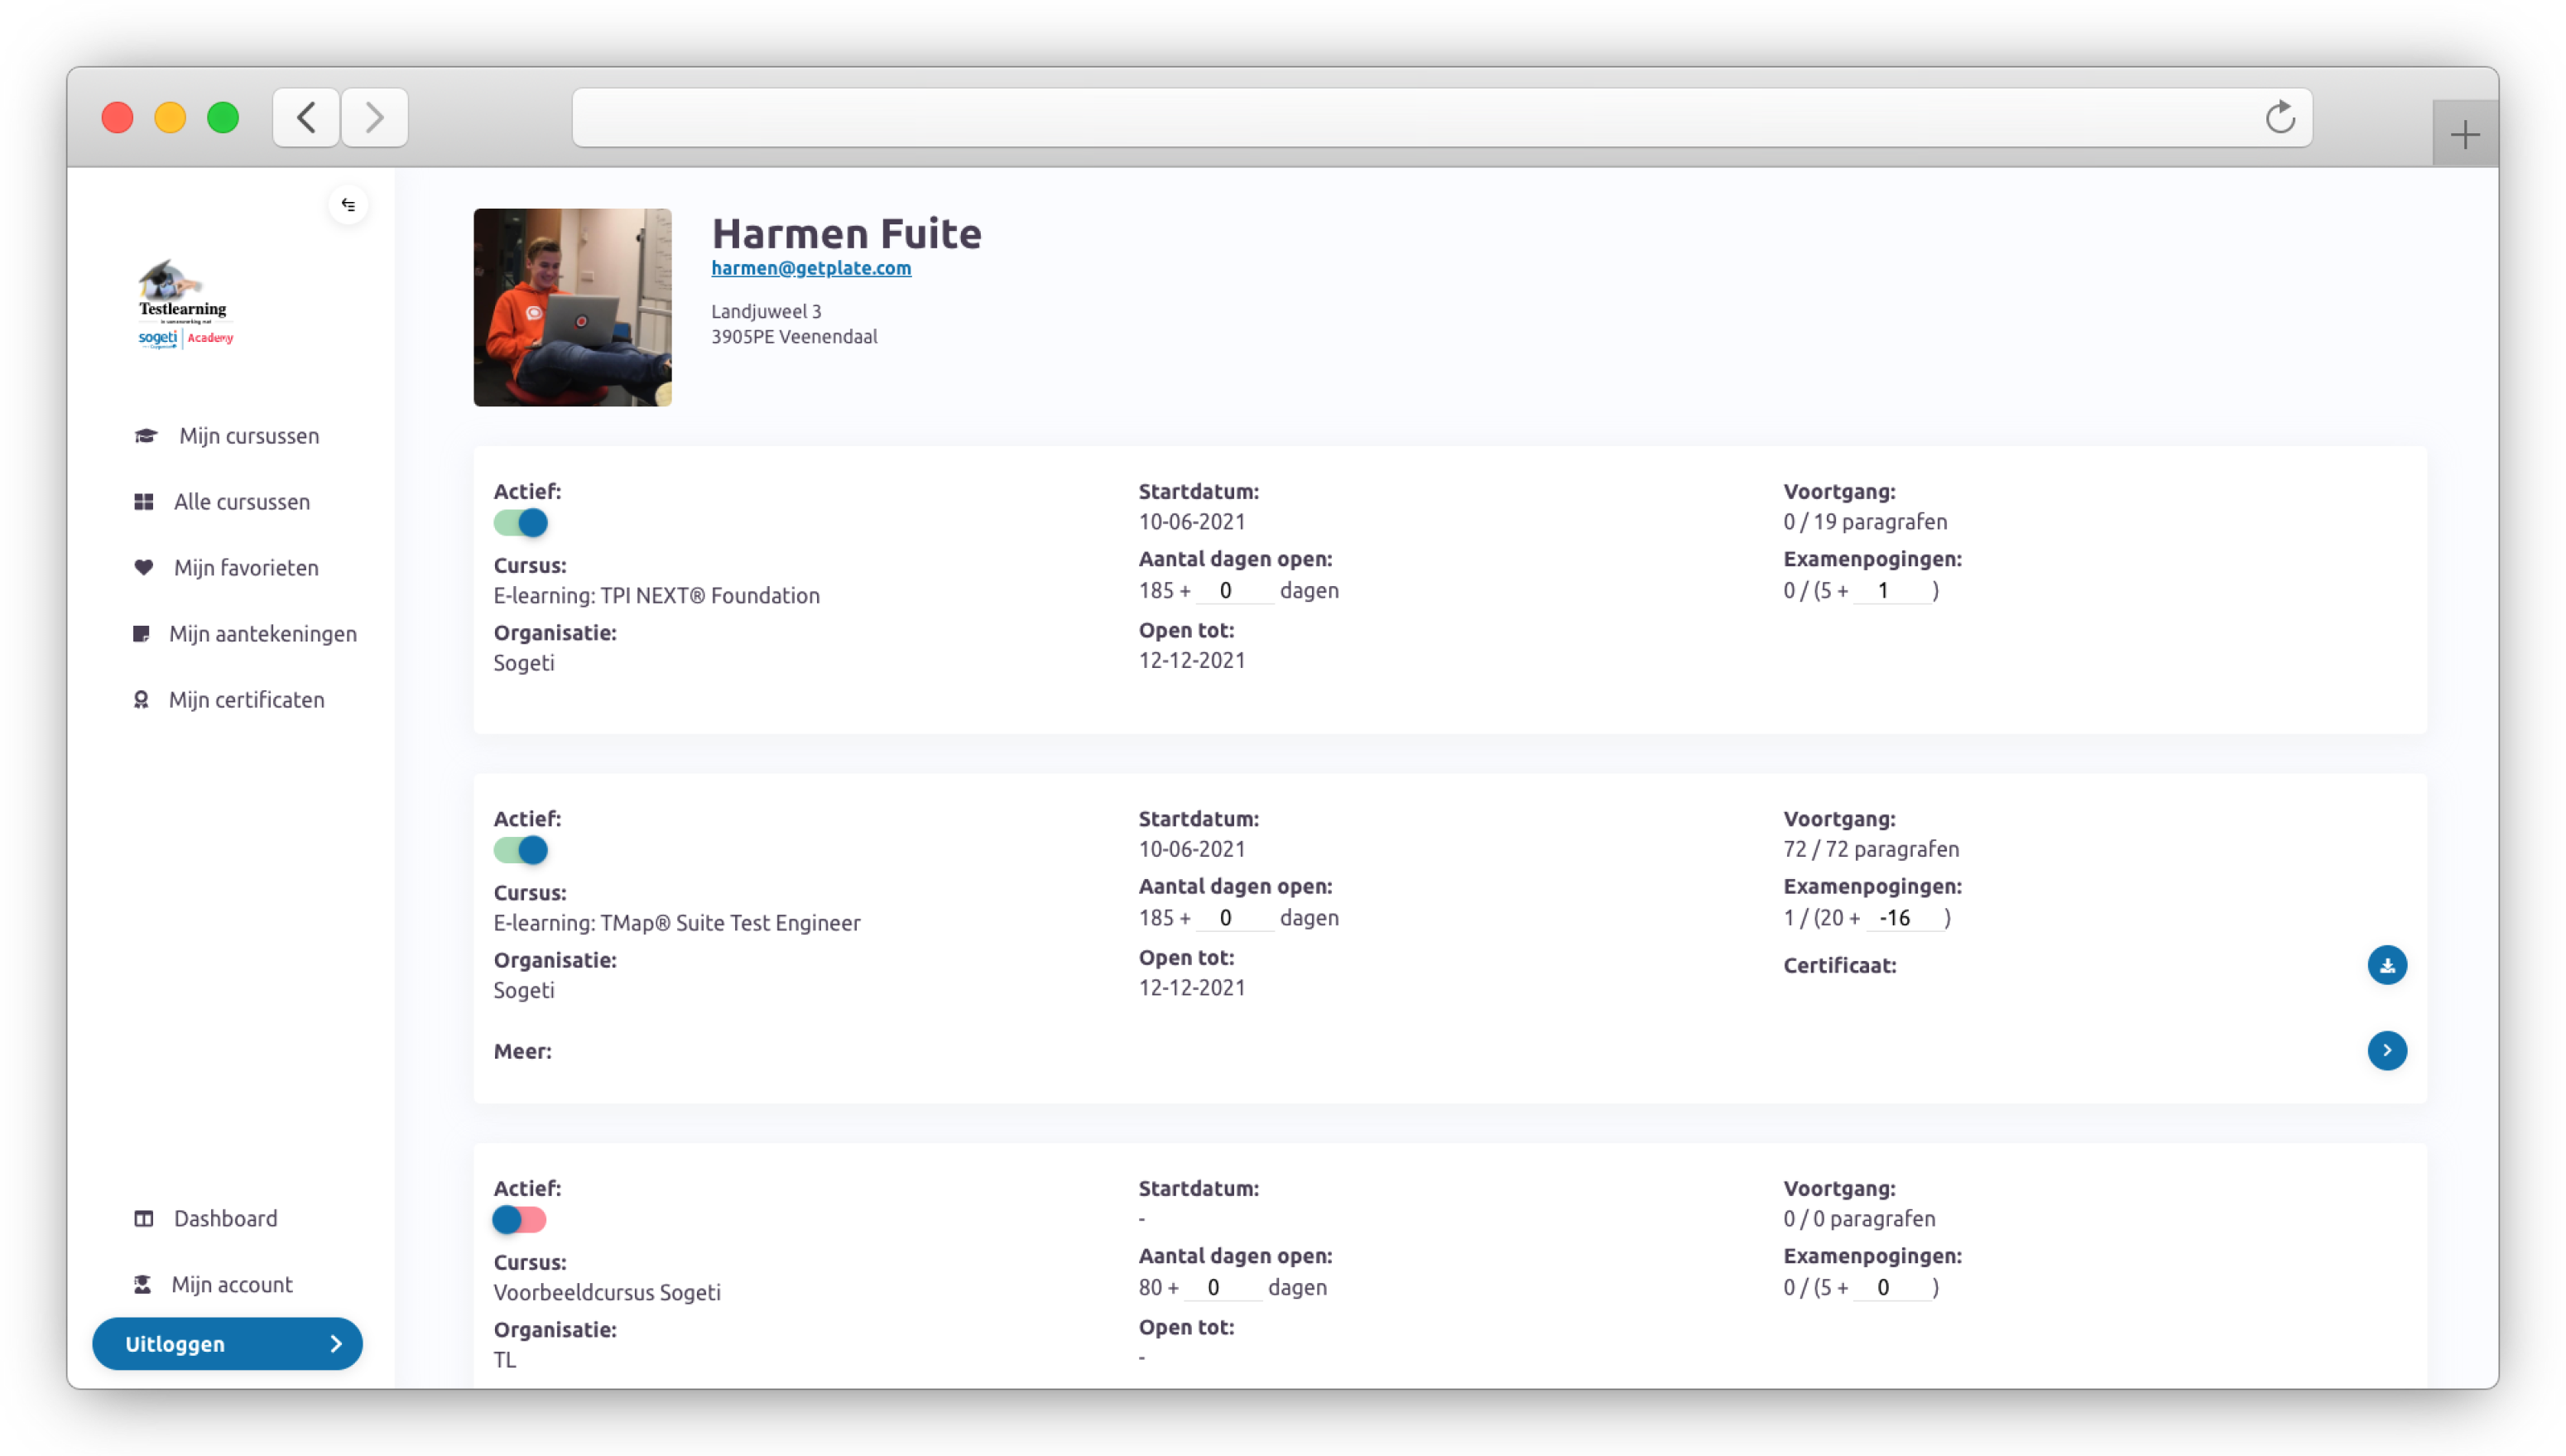Edit extra days field for Voorbeeldcursus Sogeti

point(1222,1288)
